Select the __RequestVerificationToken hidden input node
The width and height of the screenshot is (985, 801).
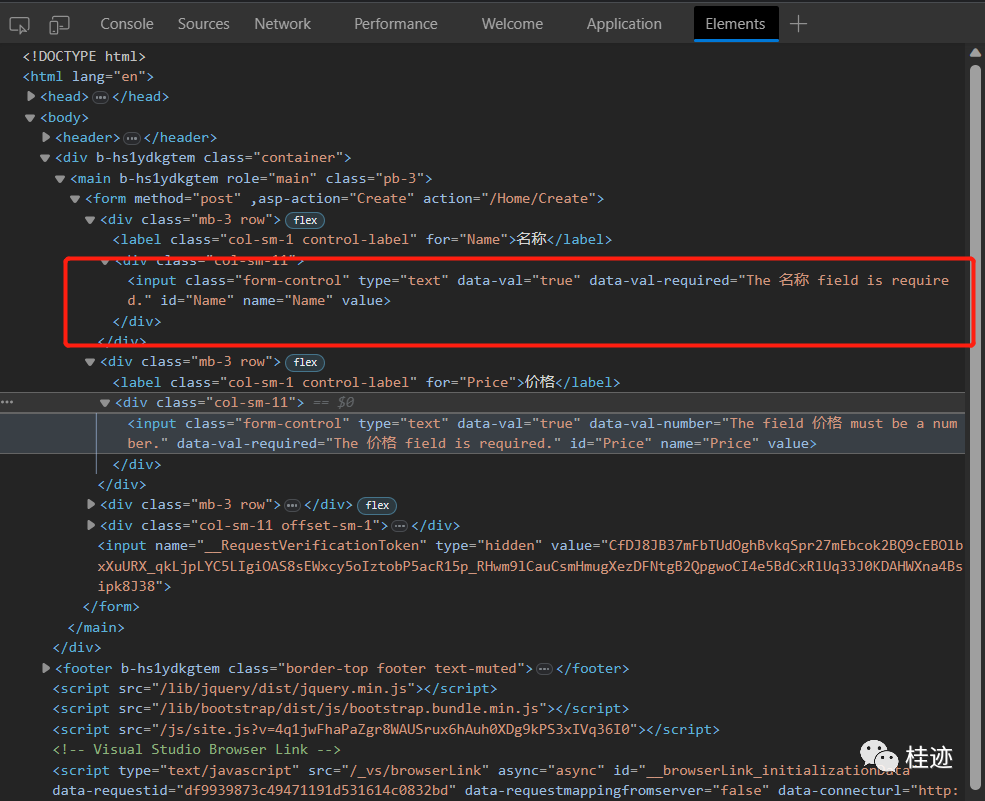pos(530,565)
